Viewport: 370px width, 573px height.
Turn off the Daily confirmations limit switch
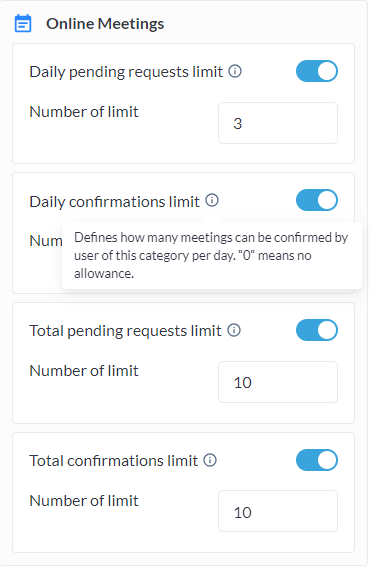pyautogui.click(x=317, y=200)
